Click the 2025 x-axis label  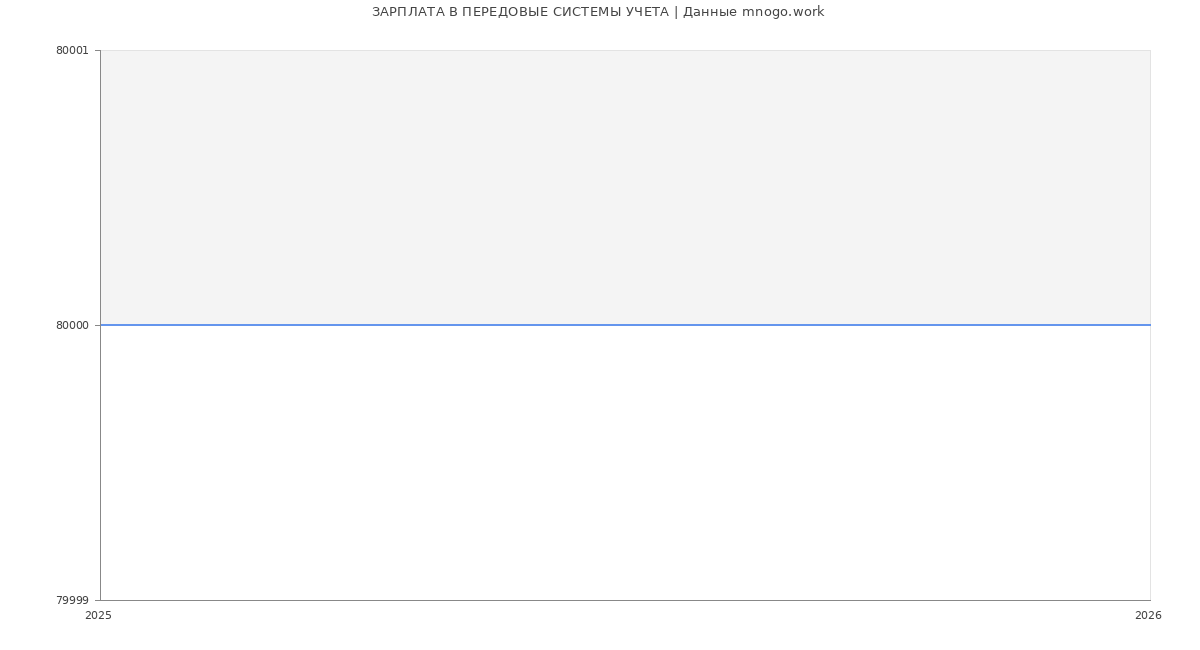point(99,615)
